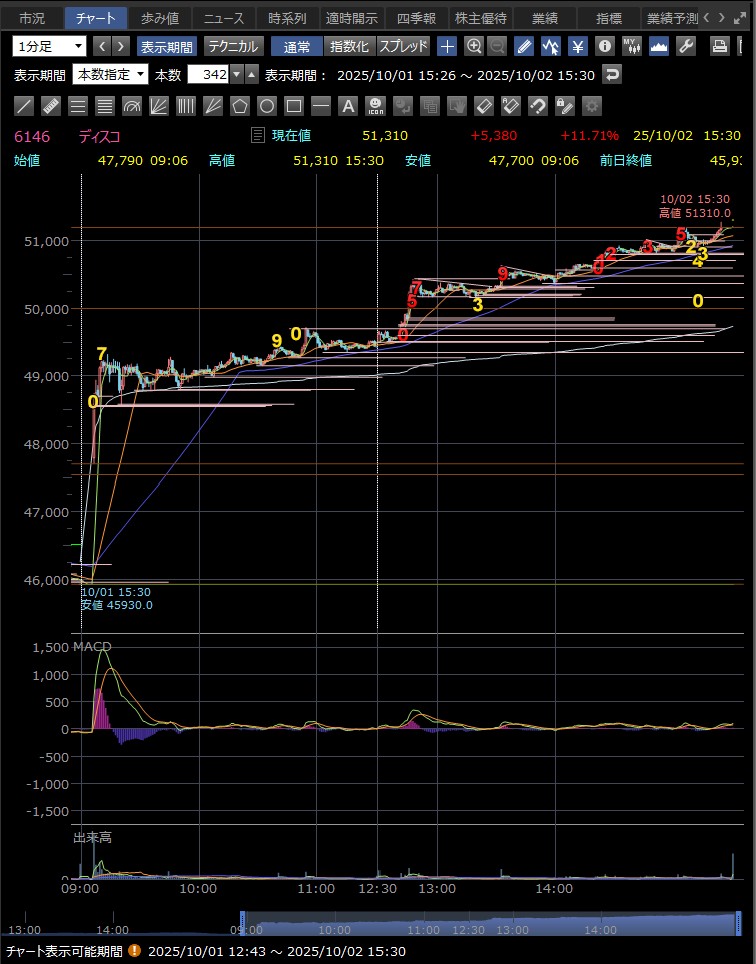The width and height of the screenshot is (756, 964).
Task: Switch to the 四季報 tab
Action: point(415,18)
